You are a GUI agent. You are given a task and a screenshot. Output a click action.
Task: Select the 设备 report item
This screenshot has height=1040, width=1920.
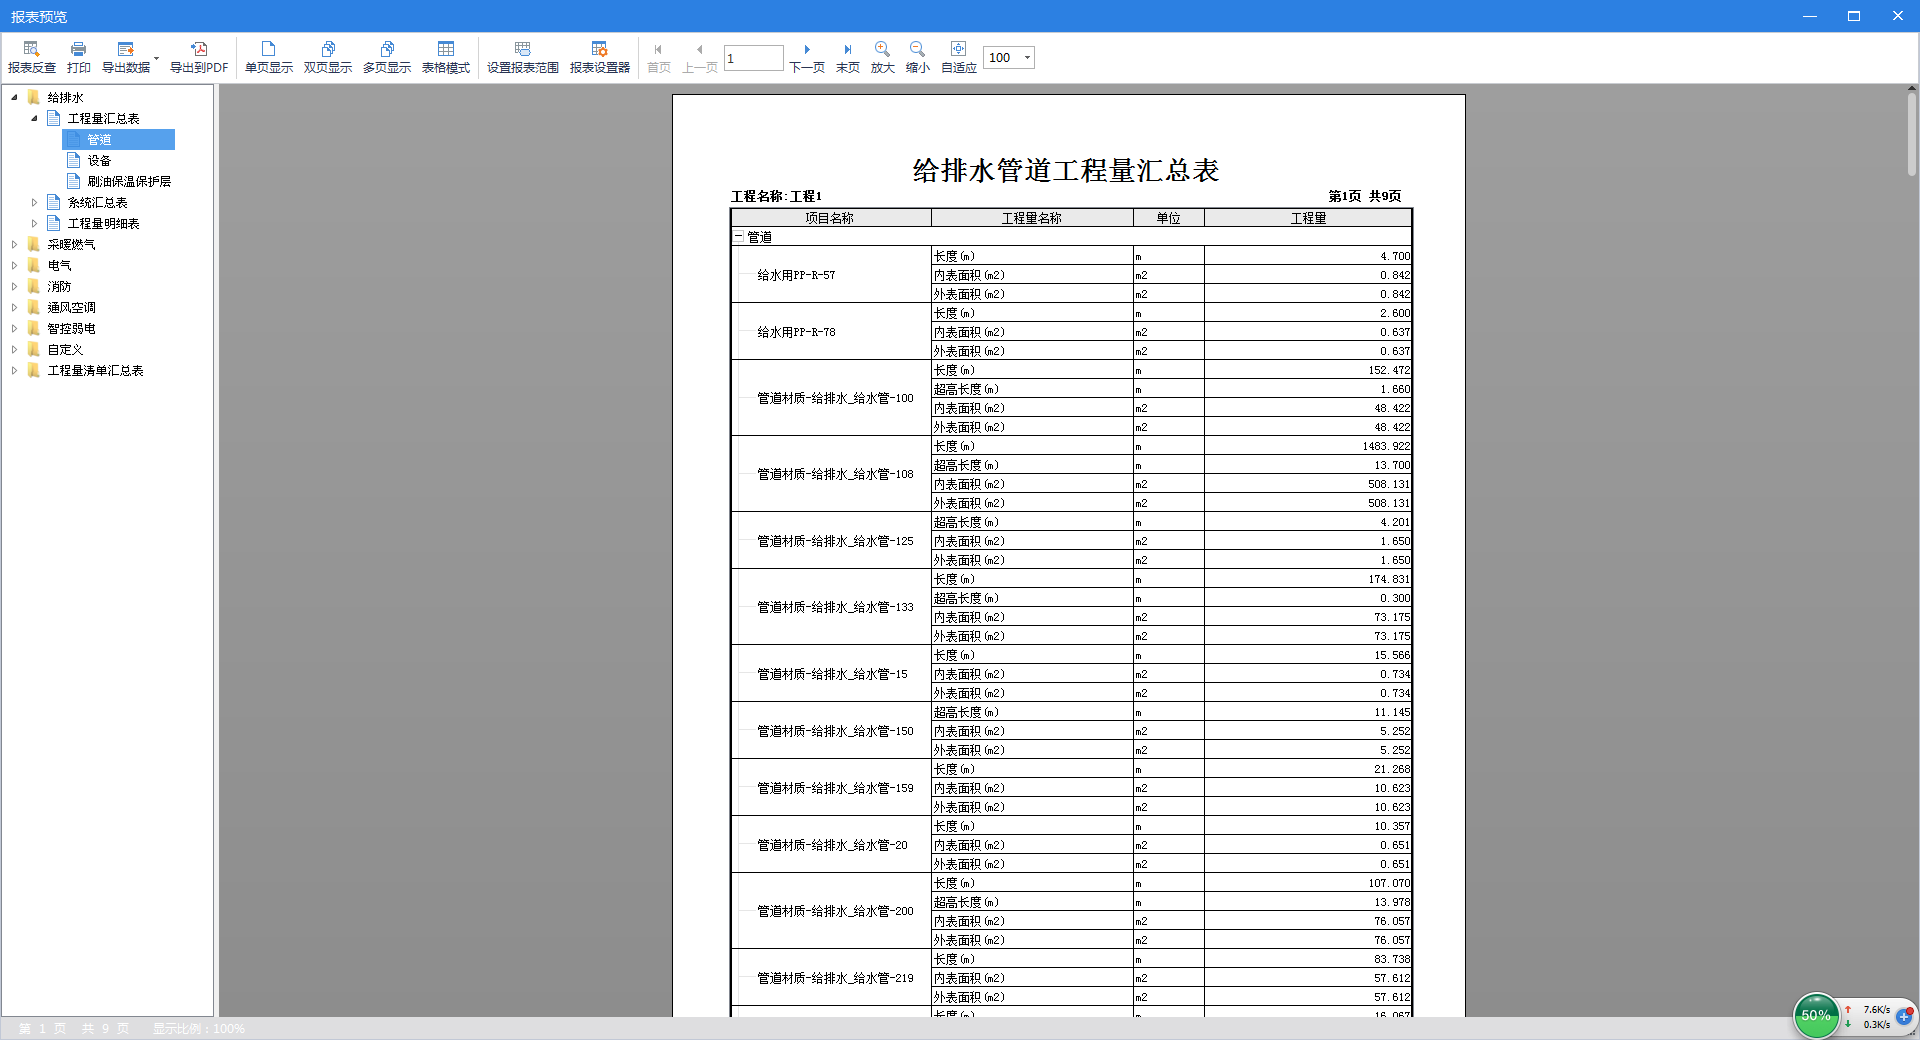tap(98, 160)
